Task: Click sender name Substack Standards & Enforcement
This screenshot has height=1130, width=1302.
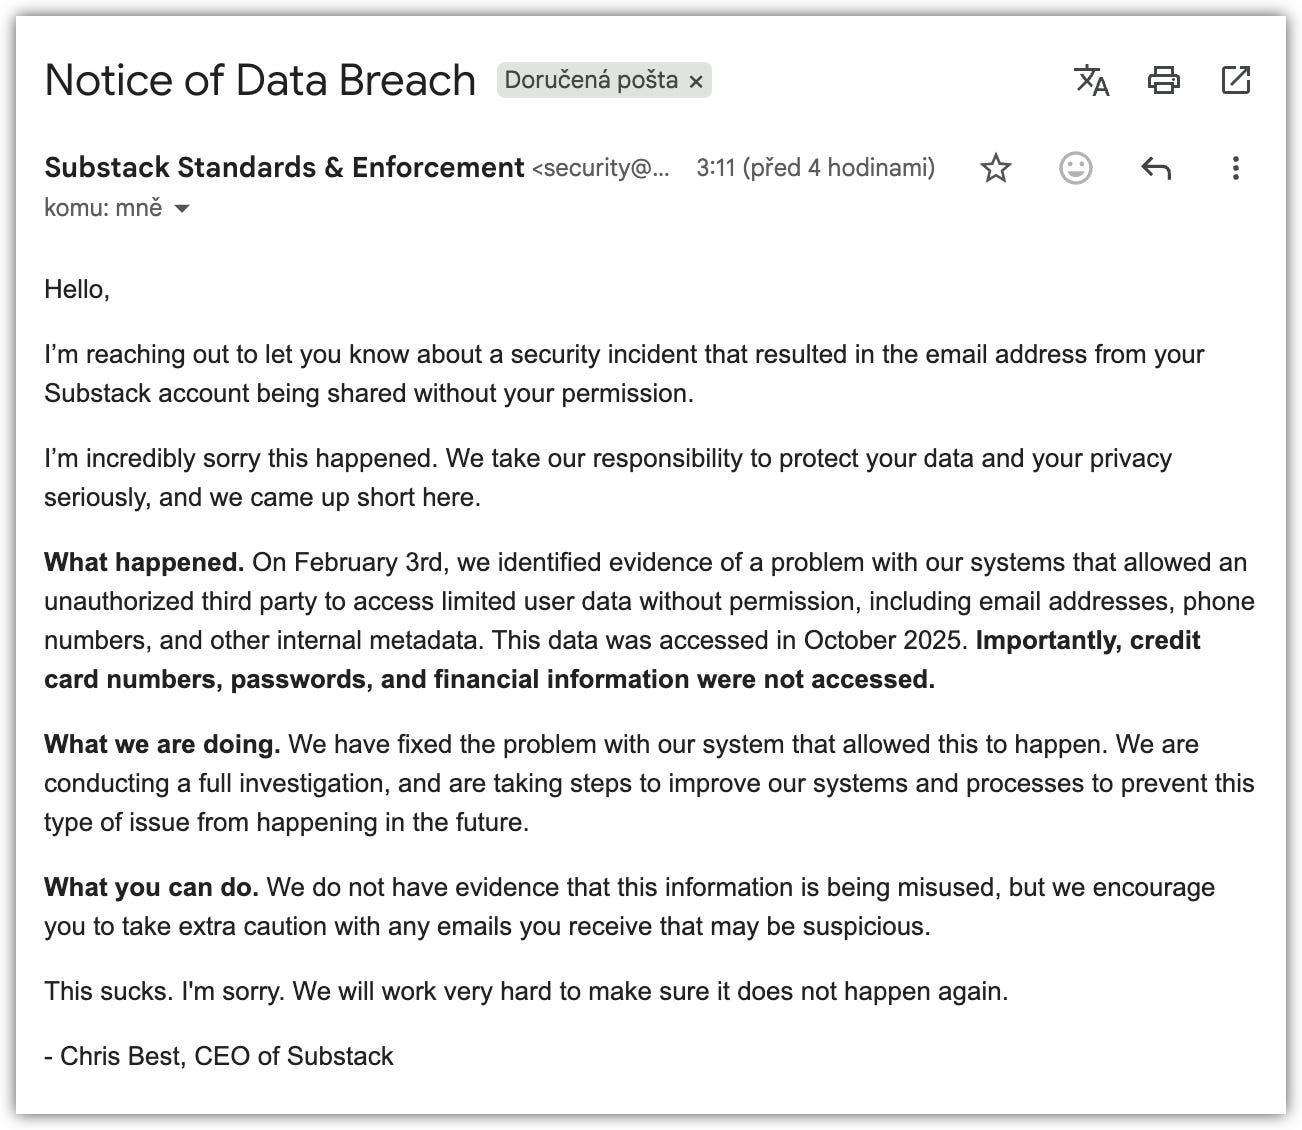Action: 284,167
